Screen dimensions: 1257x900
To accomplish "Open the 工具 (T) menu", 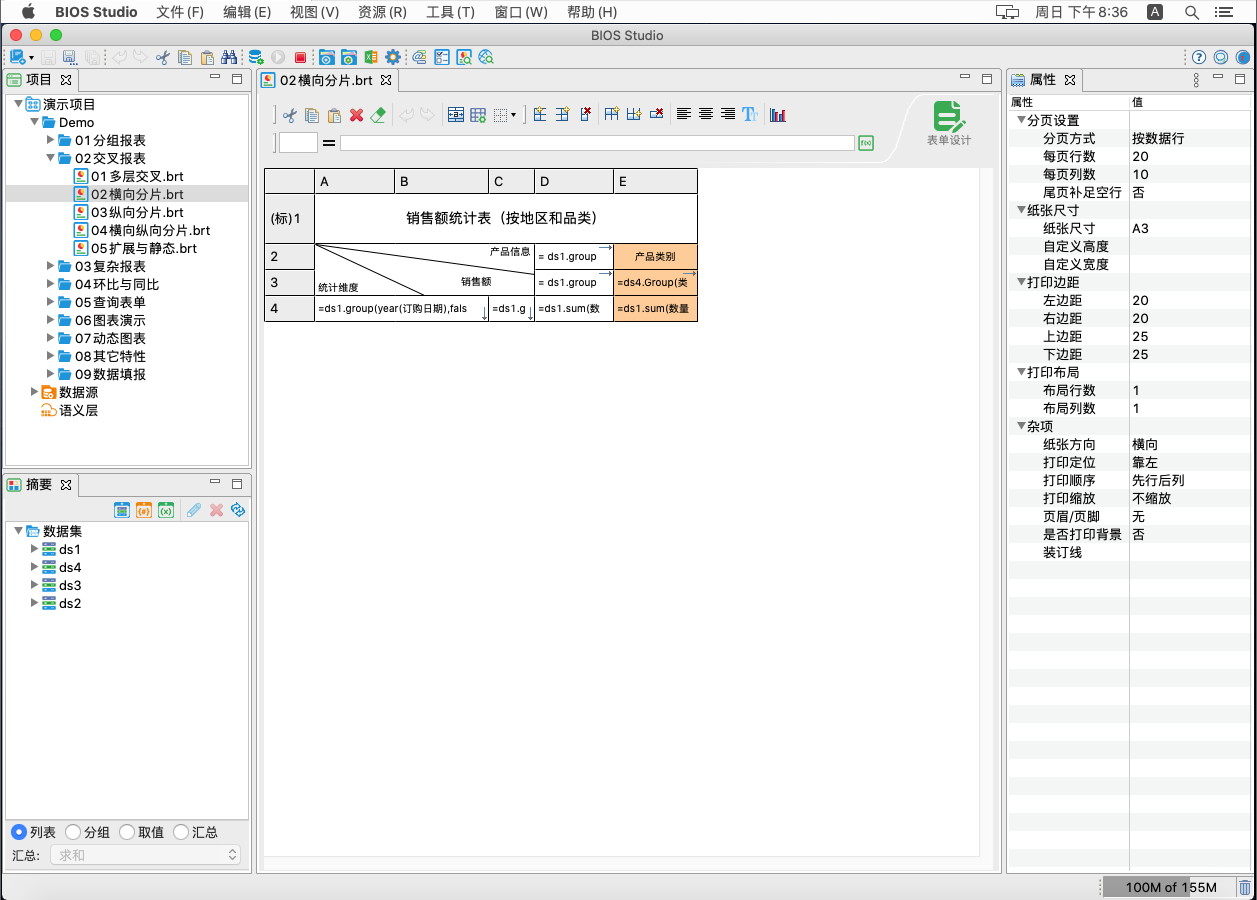I will pyautogui.click(x=450, y=12).
